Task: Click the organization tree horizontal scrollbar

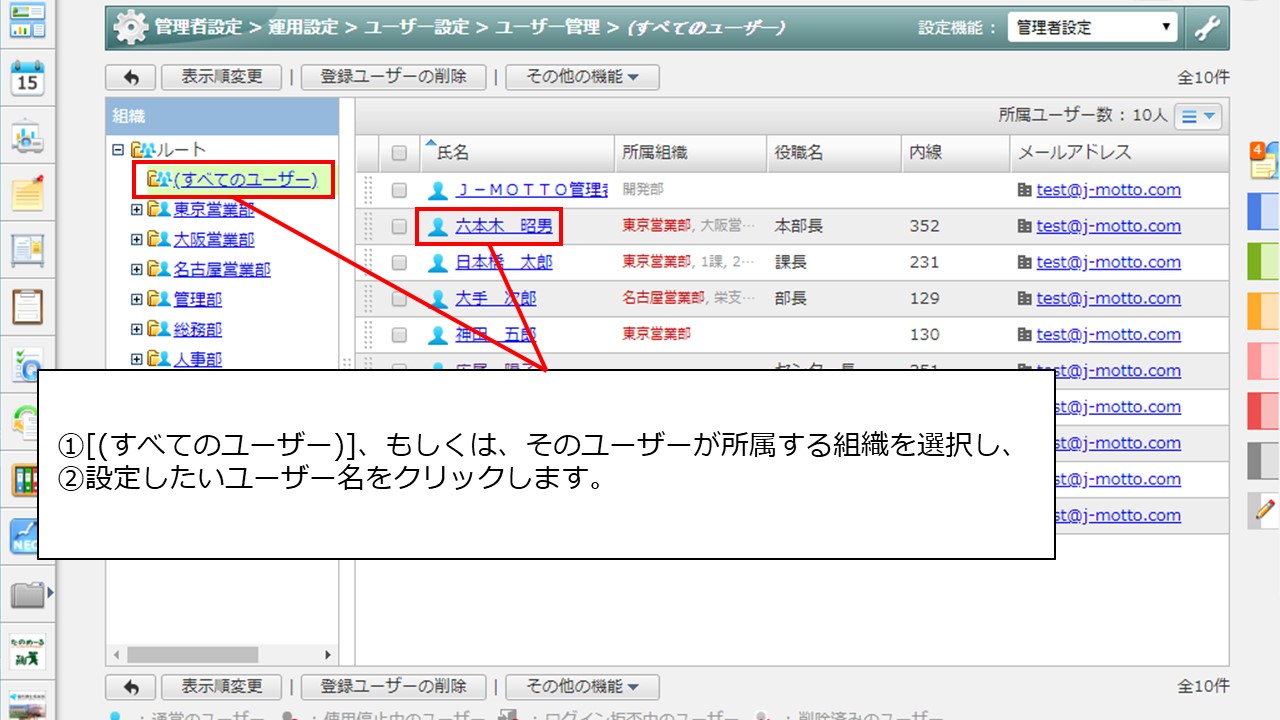Action: pos(192,654)
